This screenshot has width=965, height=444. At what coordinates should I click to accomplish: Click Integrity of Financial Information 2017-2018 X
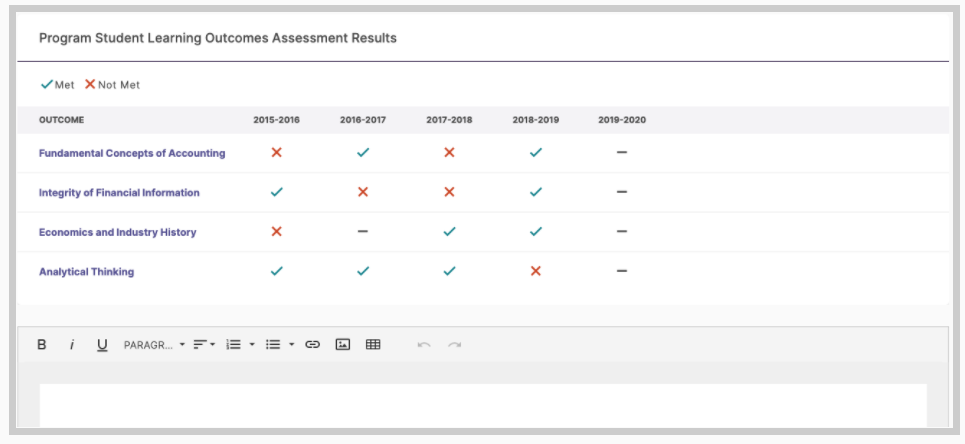[449, 192]
